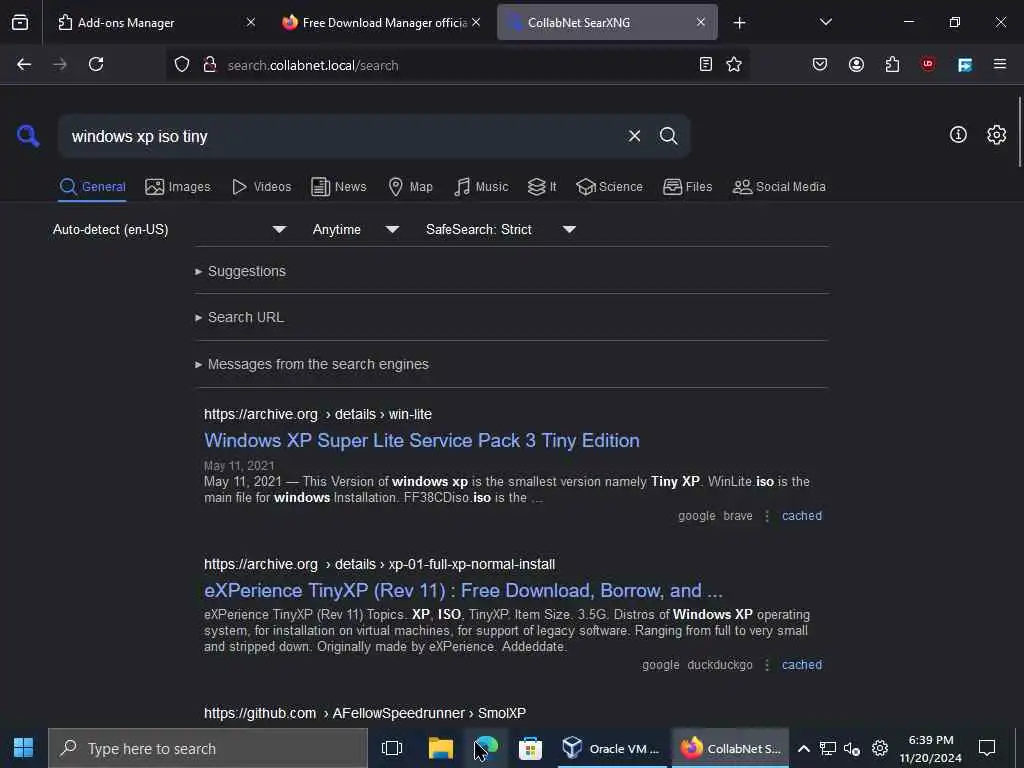The width and height of the screenshot is (1024, 768).
Task: Click the page vertical scrollbar
Action: (x=1019, y=132)
